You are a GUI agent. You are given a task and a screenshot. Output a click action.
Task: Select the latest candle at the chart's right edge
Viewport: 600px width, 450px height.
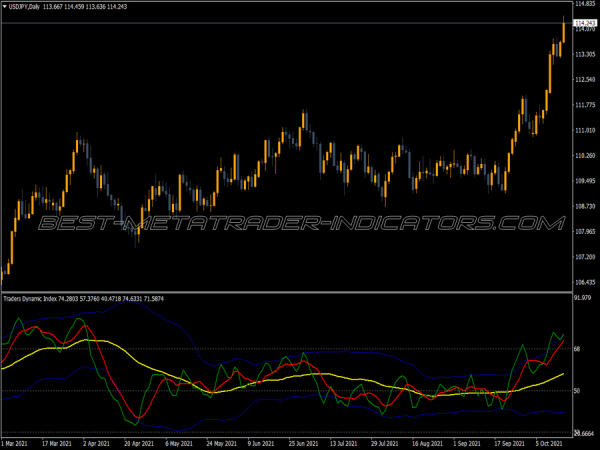(563, 30)
